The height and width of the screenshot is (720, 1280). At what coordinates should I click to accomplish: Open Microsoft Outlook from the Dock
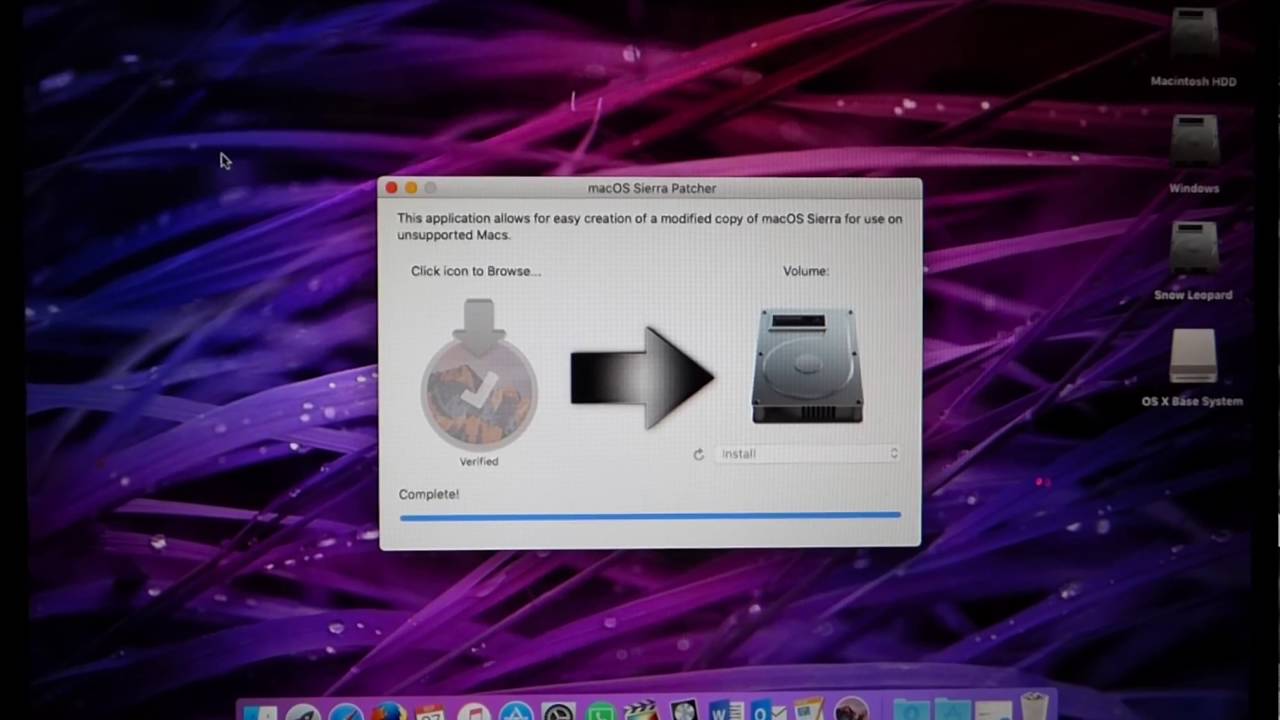point(769,709)
